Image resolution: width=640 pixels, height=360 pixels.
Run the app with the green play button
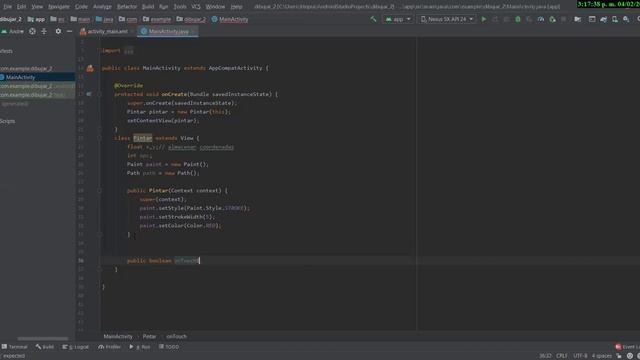(x=484, y=19)
